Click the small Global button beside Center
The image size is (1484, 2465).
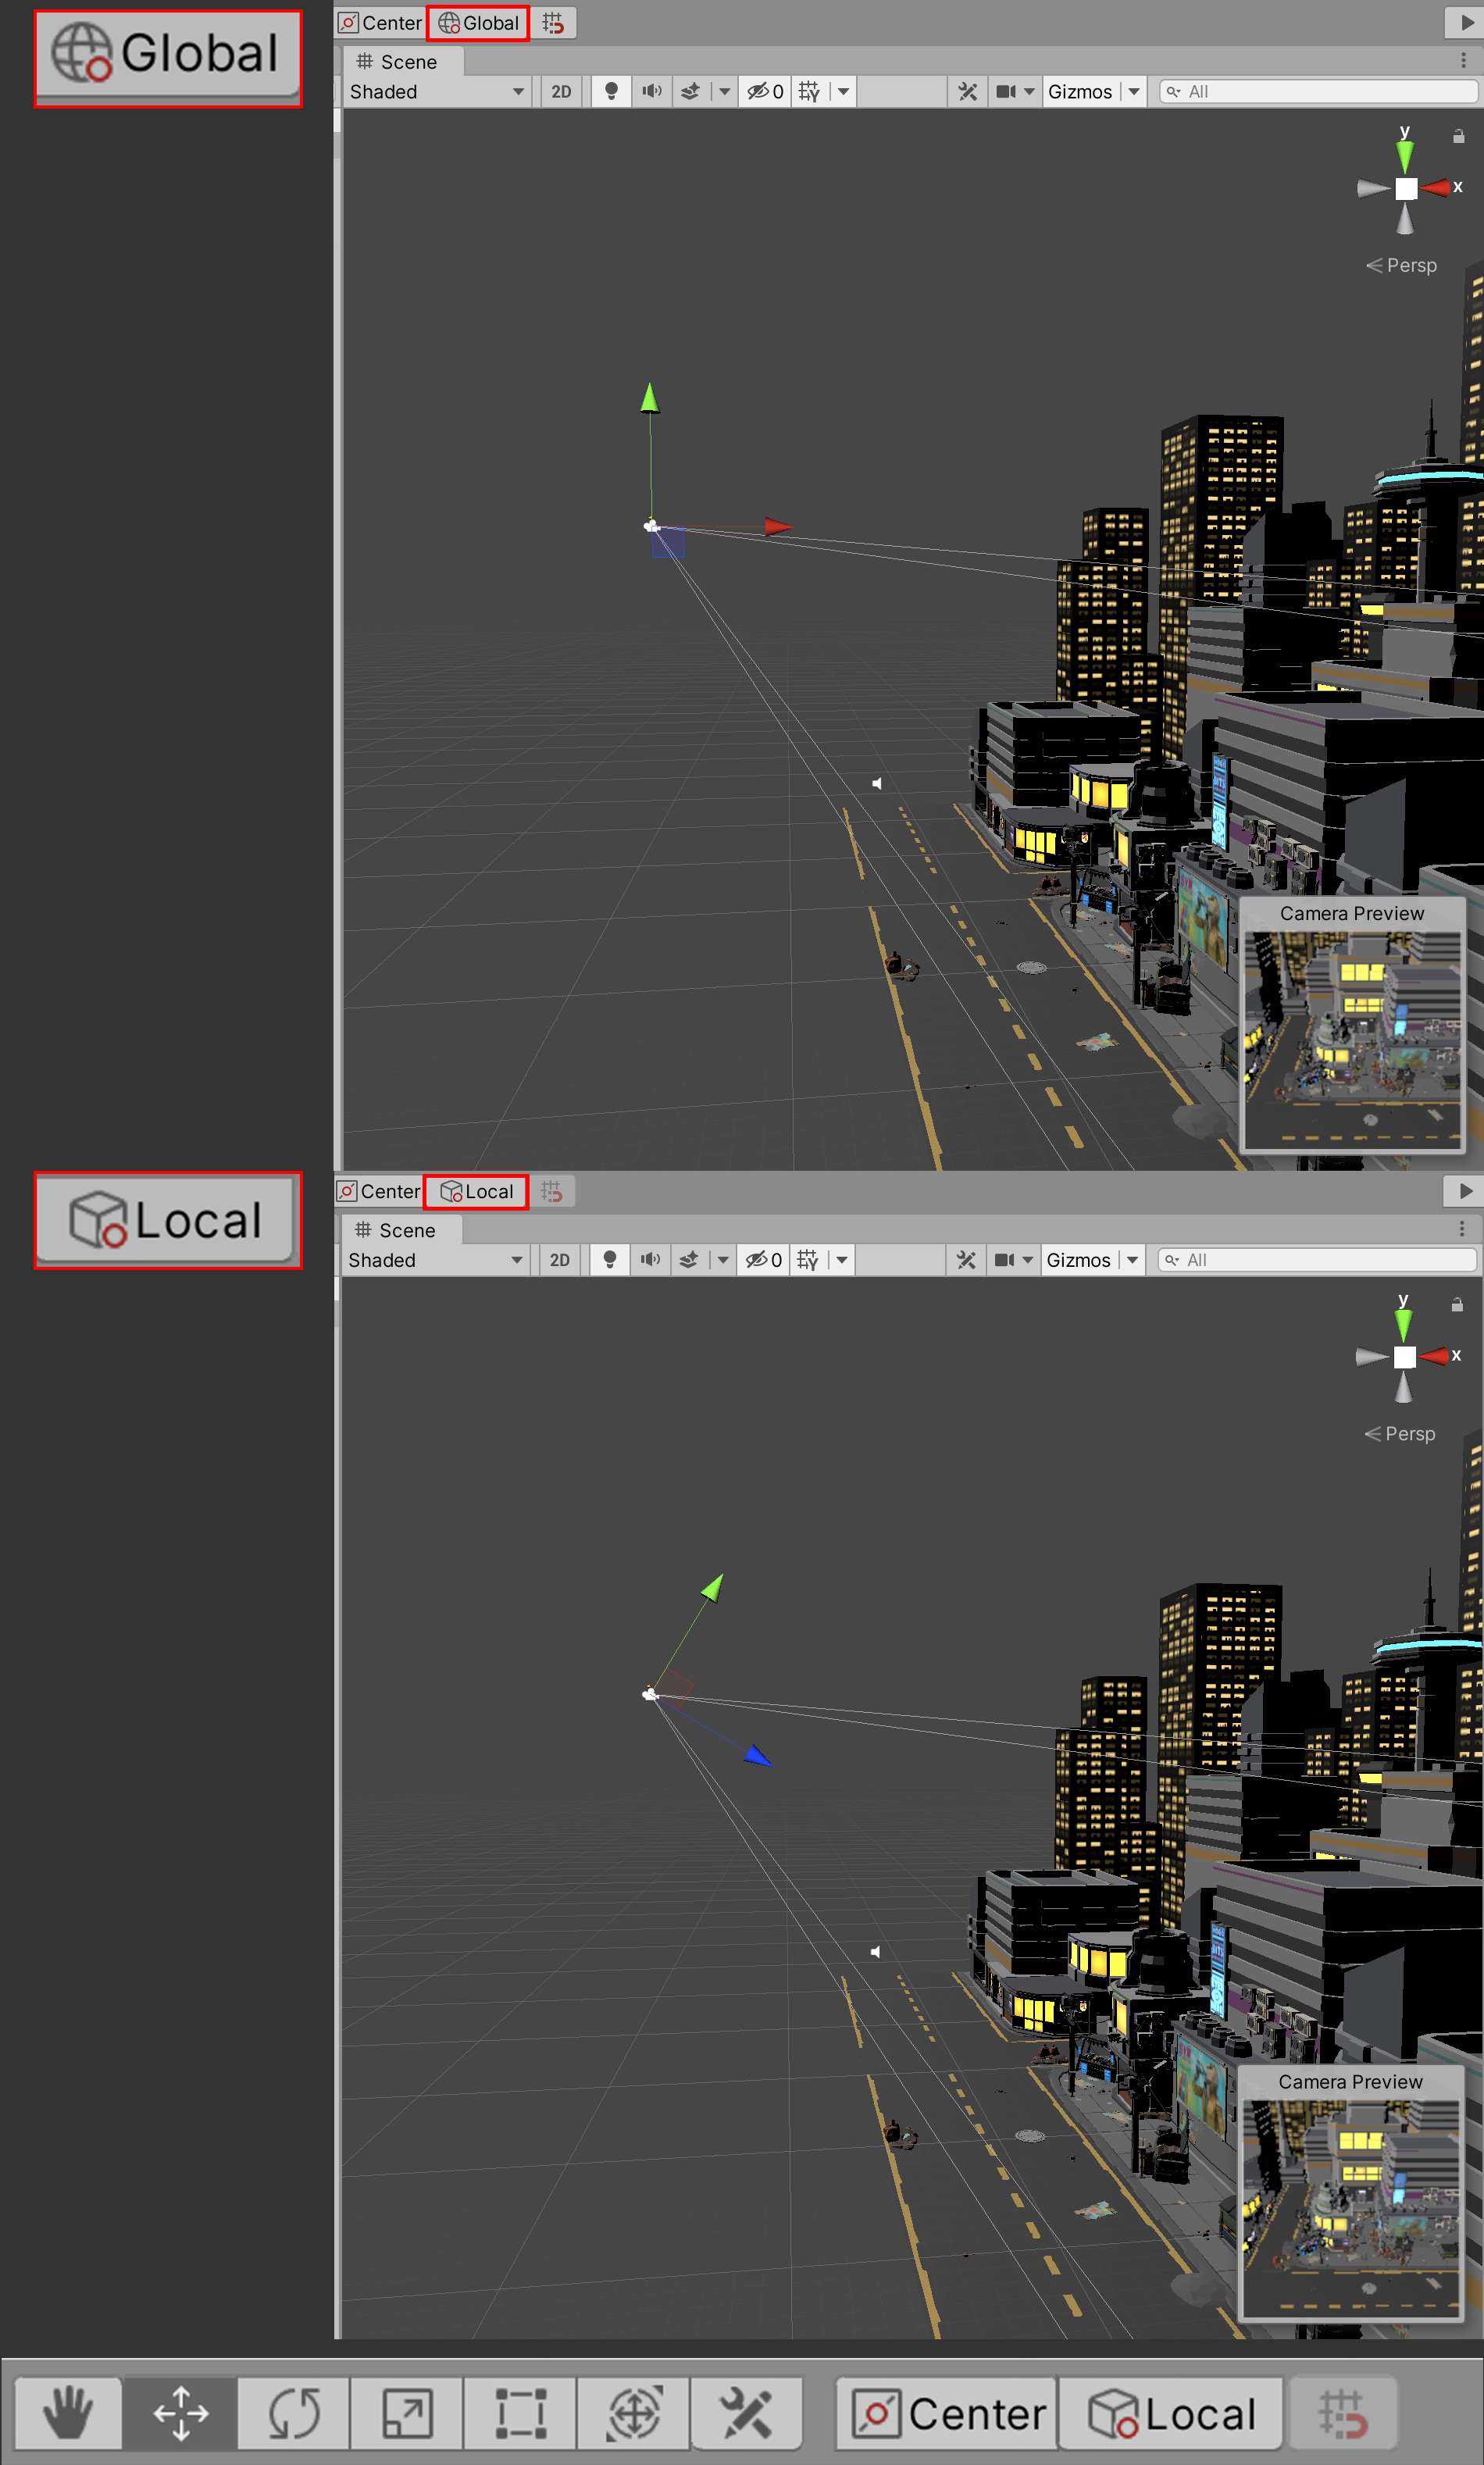[x=478, y=23]
